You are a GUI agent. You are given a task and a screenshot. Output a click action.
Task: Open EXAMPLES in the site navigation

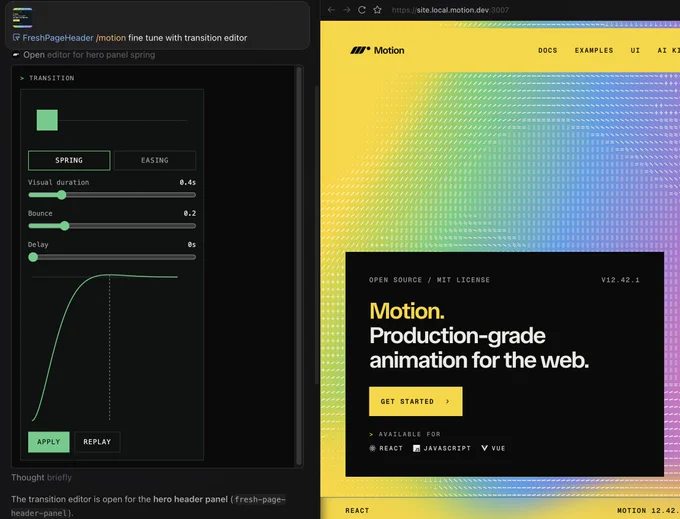(594, 50)
